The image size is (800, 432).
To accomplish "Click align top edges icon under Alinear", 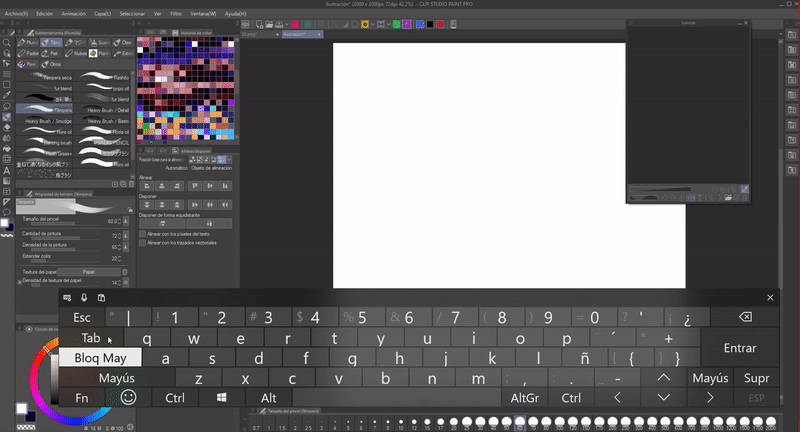I will (x=195, y=186).
